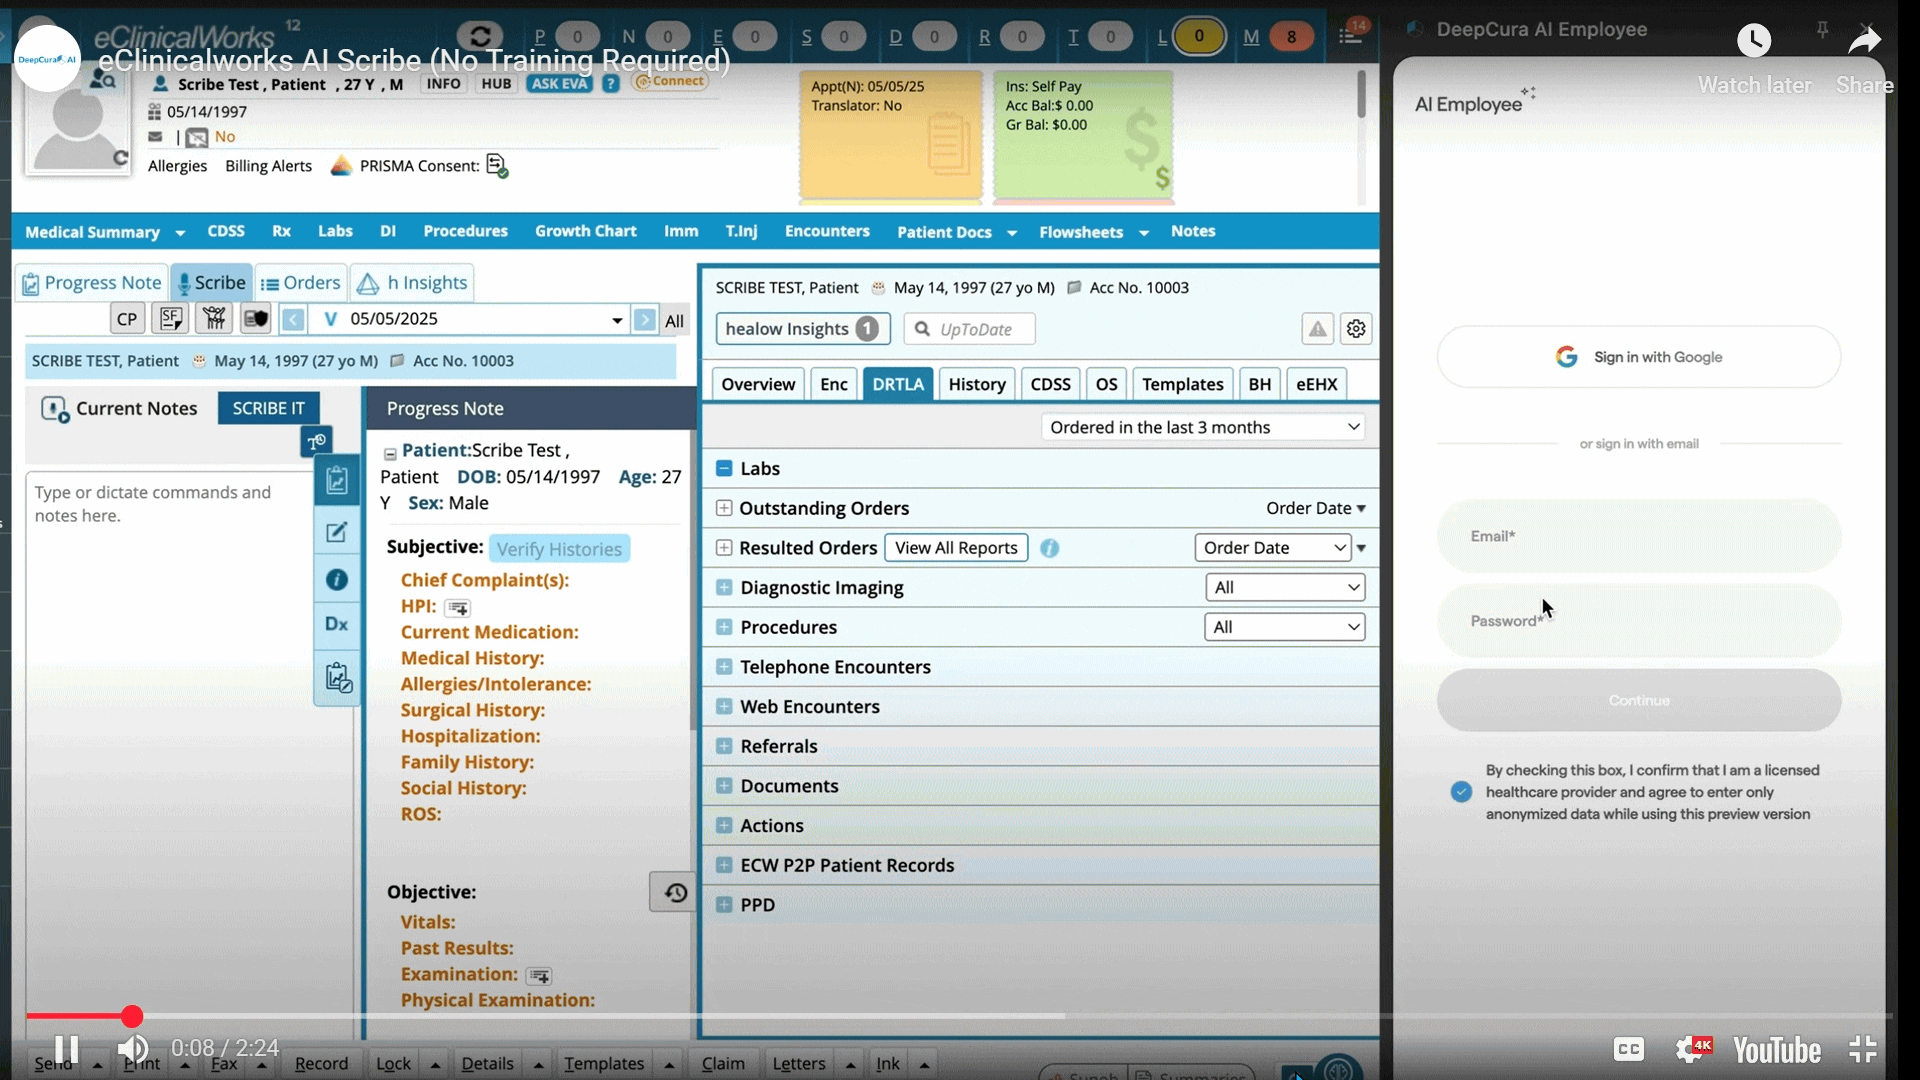
Task: Open the Order Date dropdown for Resulted Orders
Action: 1273,548
